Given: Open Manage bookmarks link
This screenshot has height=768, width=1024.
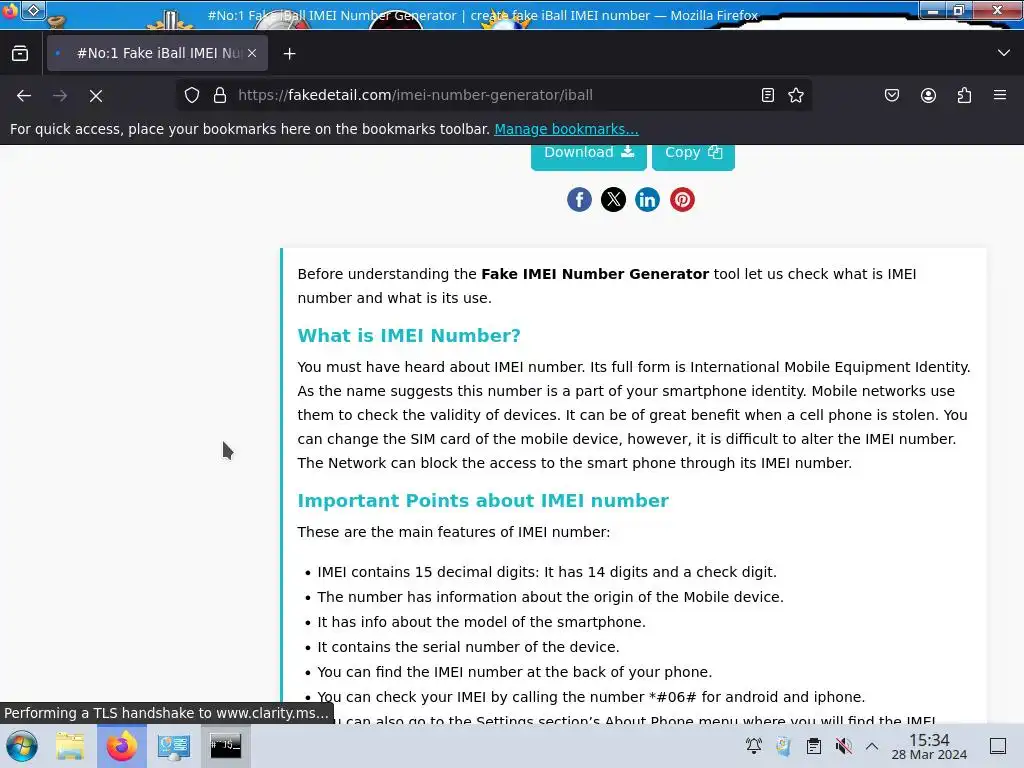Looking at the screenshot, I should [x=566, y=129].
